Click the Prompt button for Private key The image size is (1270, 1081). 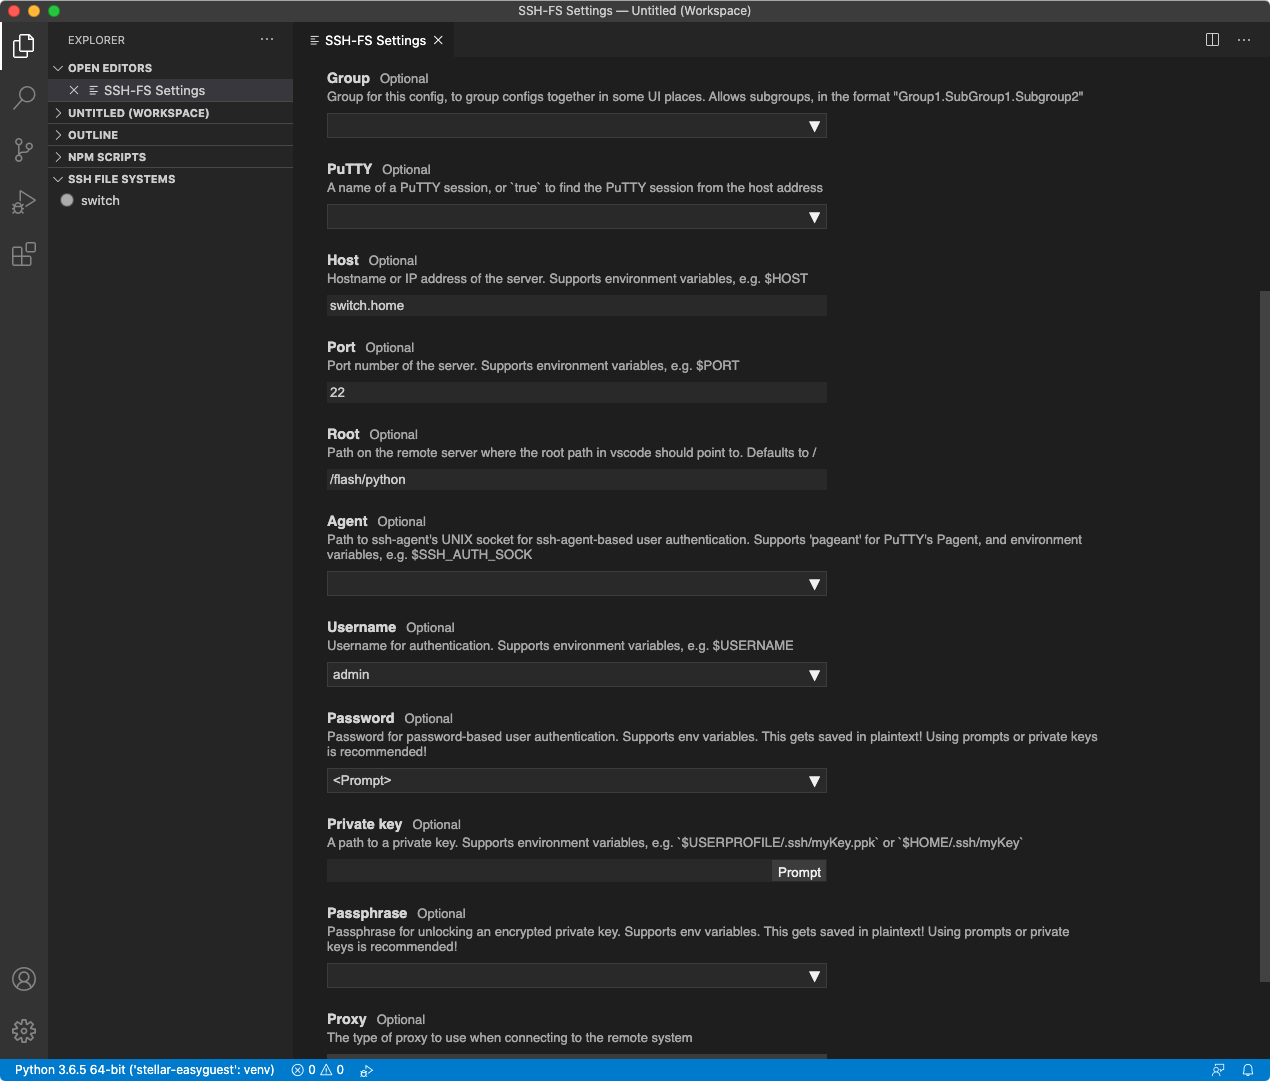coord(799,872)
